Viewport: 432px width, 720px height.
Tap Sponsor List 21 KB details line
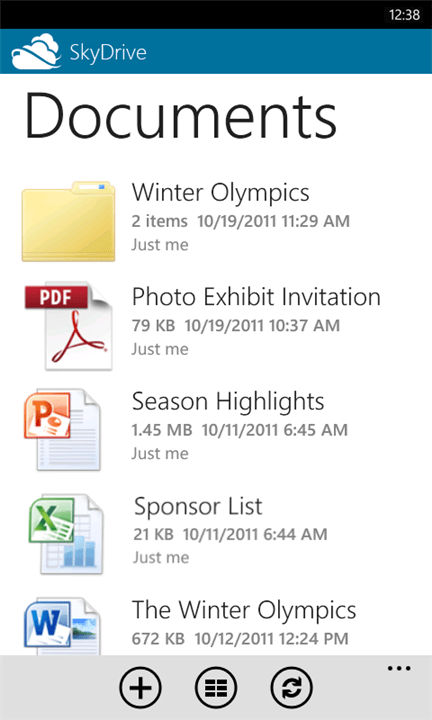coord(230,534)
